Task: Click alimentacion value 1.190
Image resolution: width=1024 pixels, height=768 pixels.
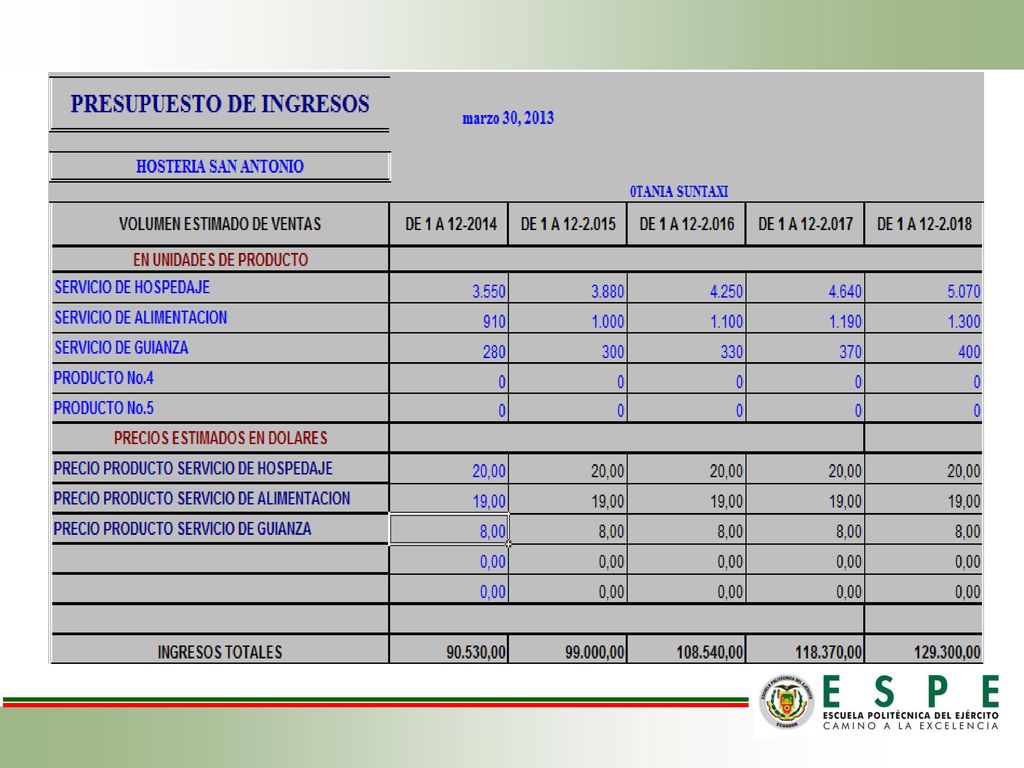Action: [x=846, y=321]
